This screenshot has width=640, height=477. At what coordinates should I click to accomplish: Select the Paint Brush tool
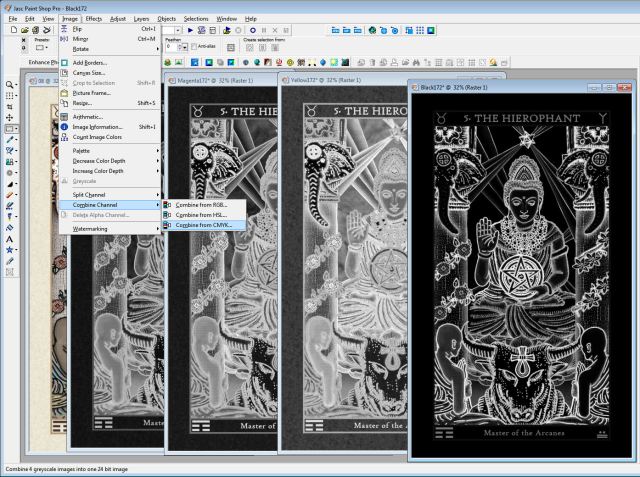pos(10,150)
